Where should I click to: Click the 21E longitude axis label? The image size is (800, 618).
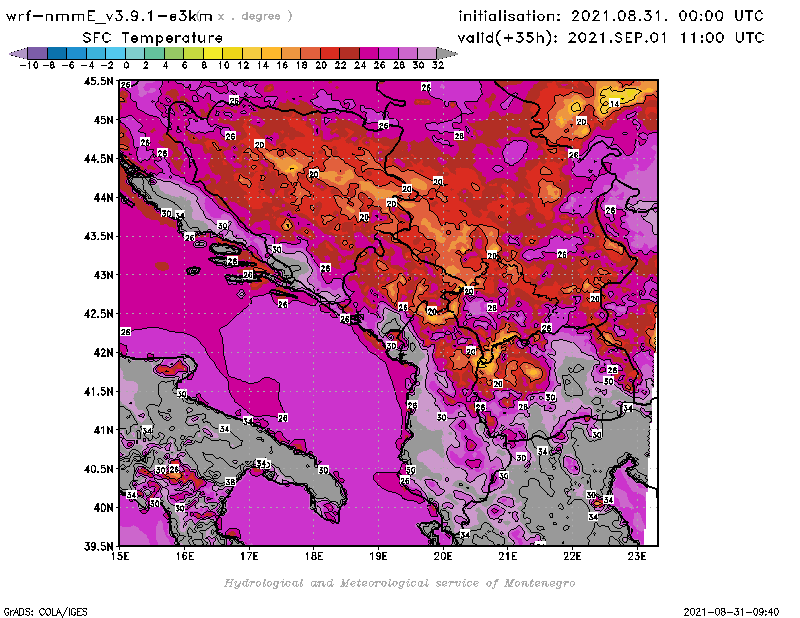pos(508,556)
